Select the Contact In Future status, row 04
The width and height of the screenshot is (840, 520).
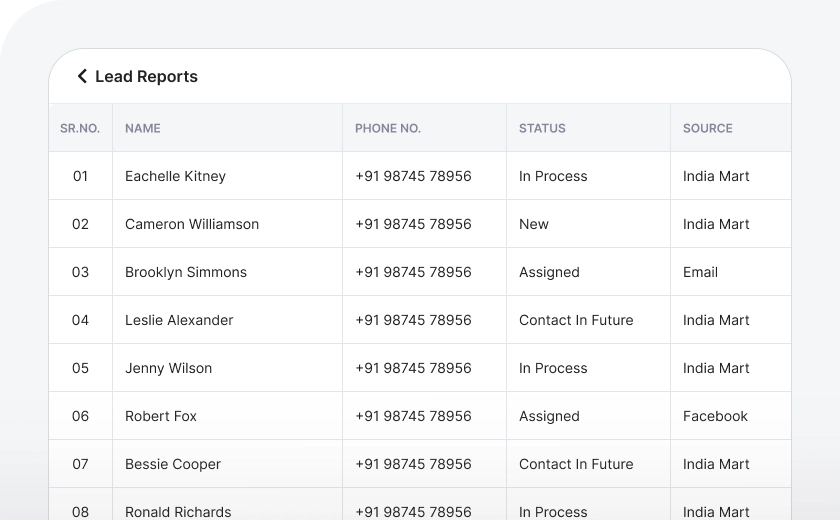pos(576,320)
